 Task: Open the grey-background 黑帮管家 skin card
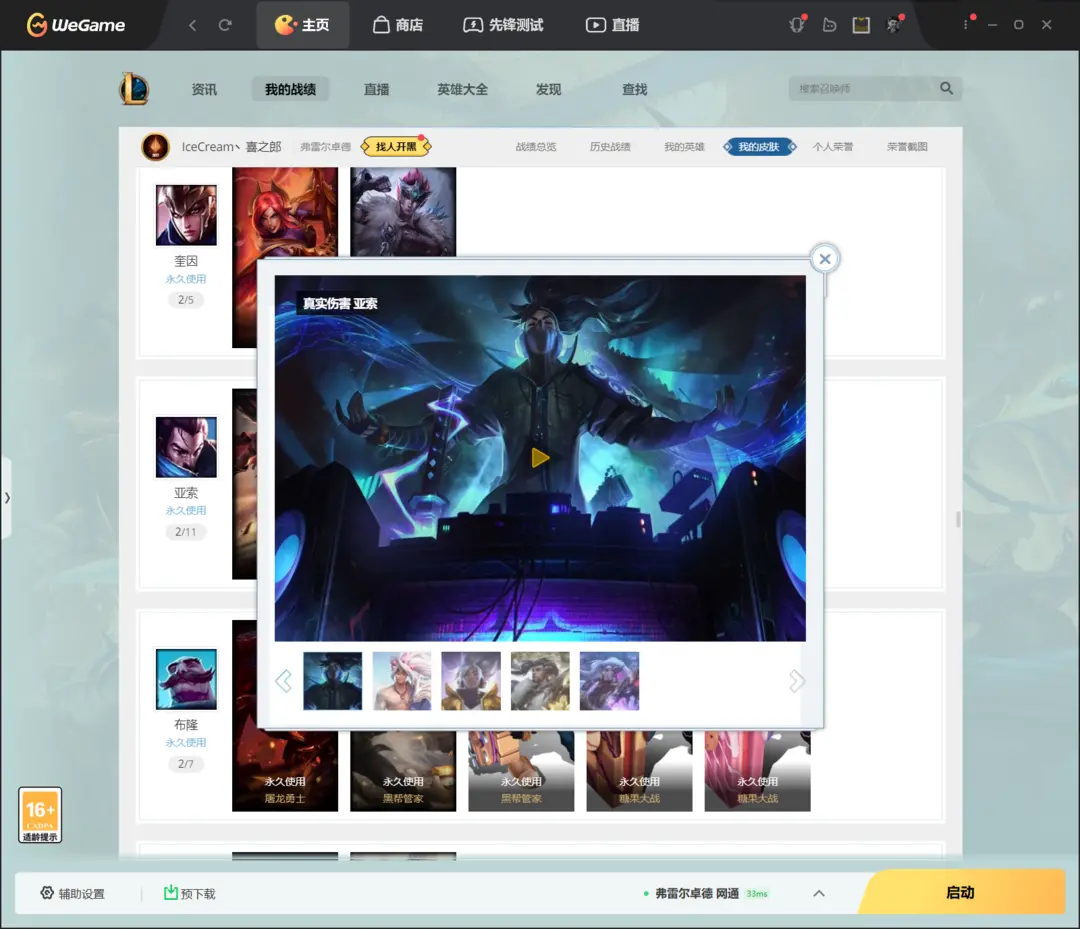point(521,771)
